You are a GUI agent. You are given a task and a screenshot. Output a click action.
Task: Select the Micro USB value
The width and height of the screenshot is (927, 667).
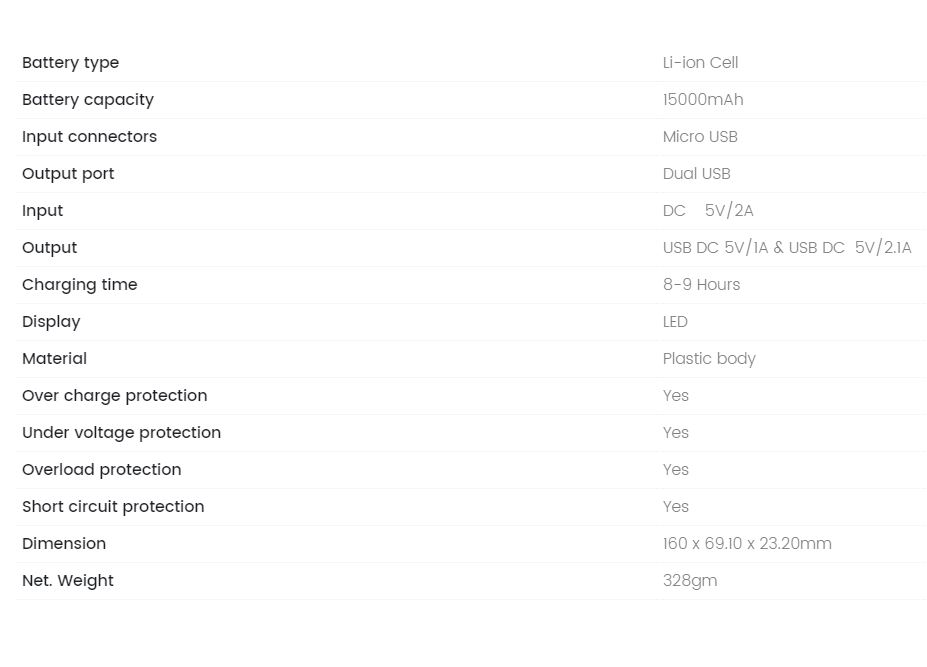click(x=700, y=137)
